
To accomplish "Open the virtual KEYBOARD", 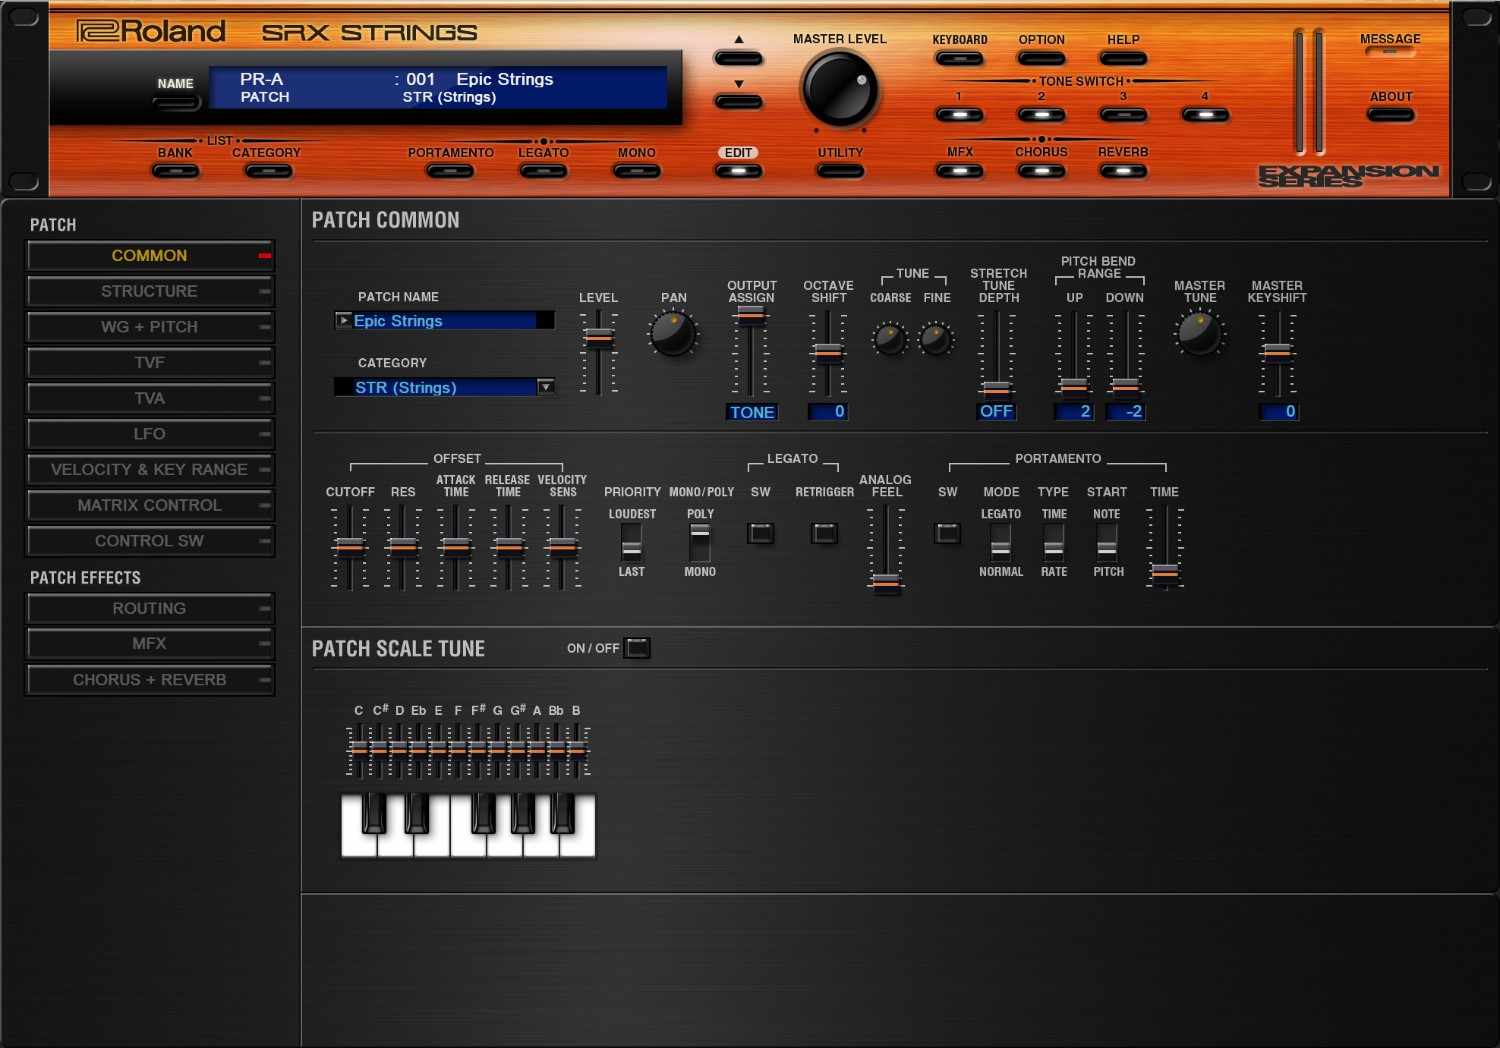I will 958,58.
